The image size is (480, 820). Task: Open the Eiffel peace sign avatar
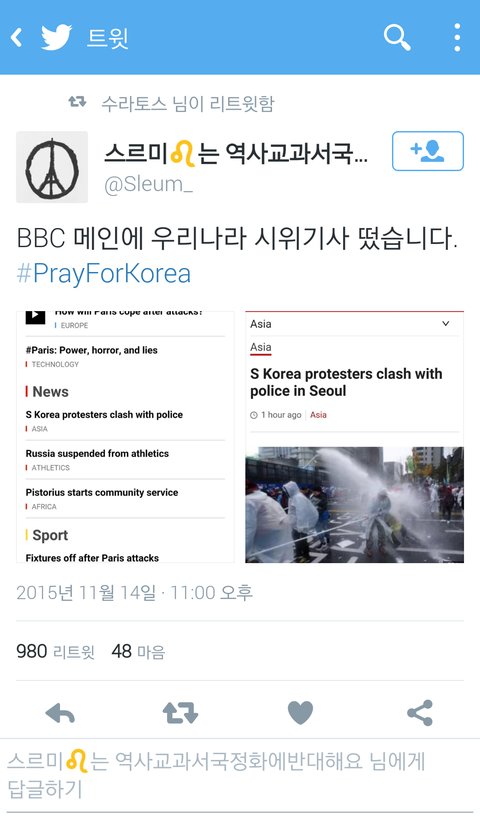pyautogui.click(x=52, y=167)
